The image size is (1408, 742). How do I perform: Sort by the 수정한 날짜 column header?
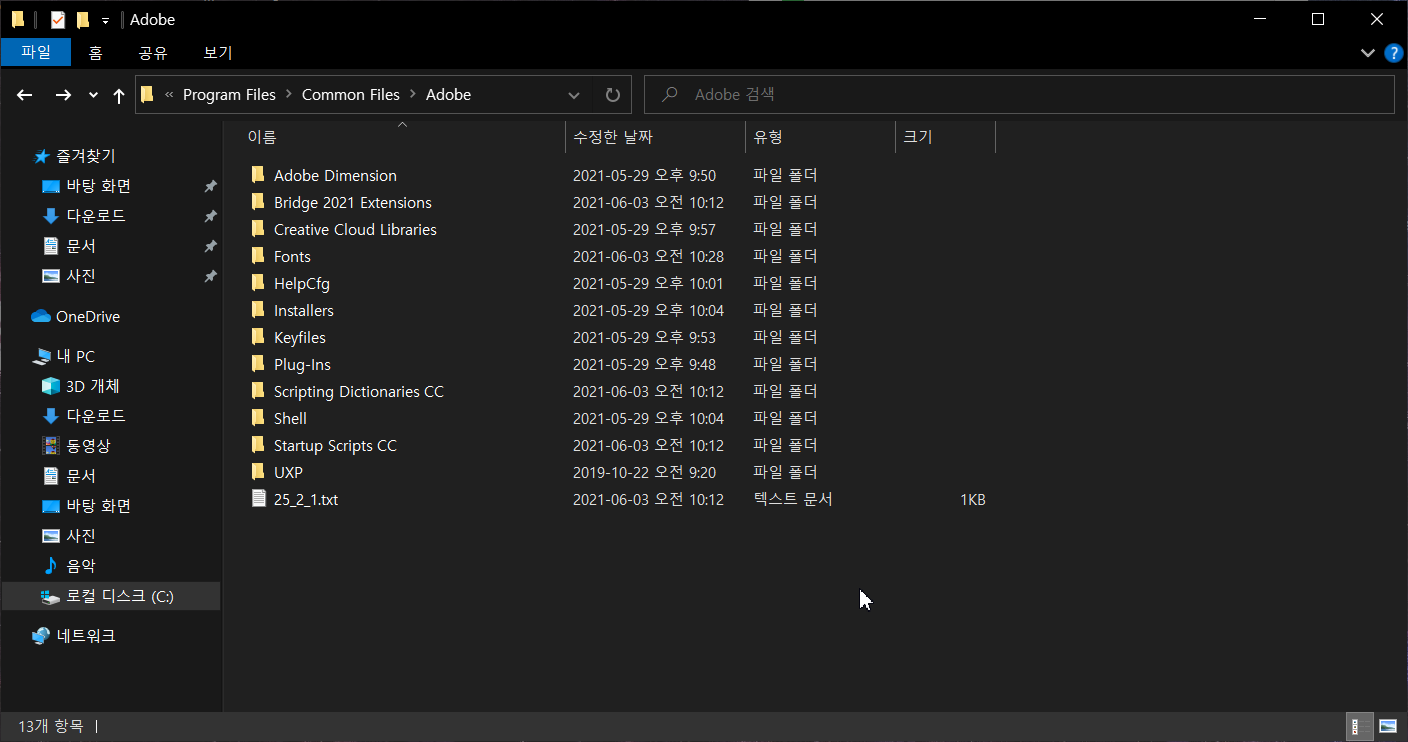655,137
